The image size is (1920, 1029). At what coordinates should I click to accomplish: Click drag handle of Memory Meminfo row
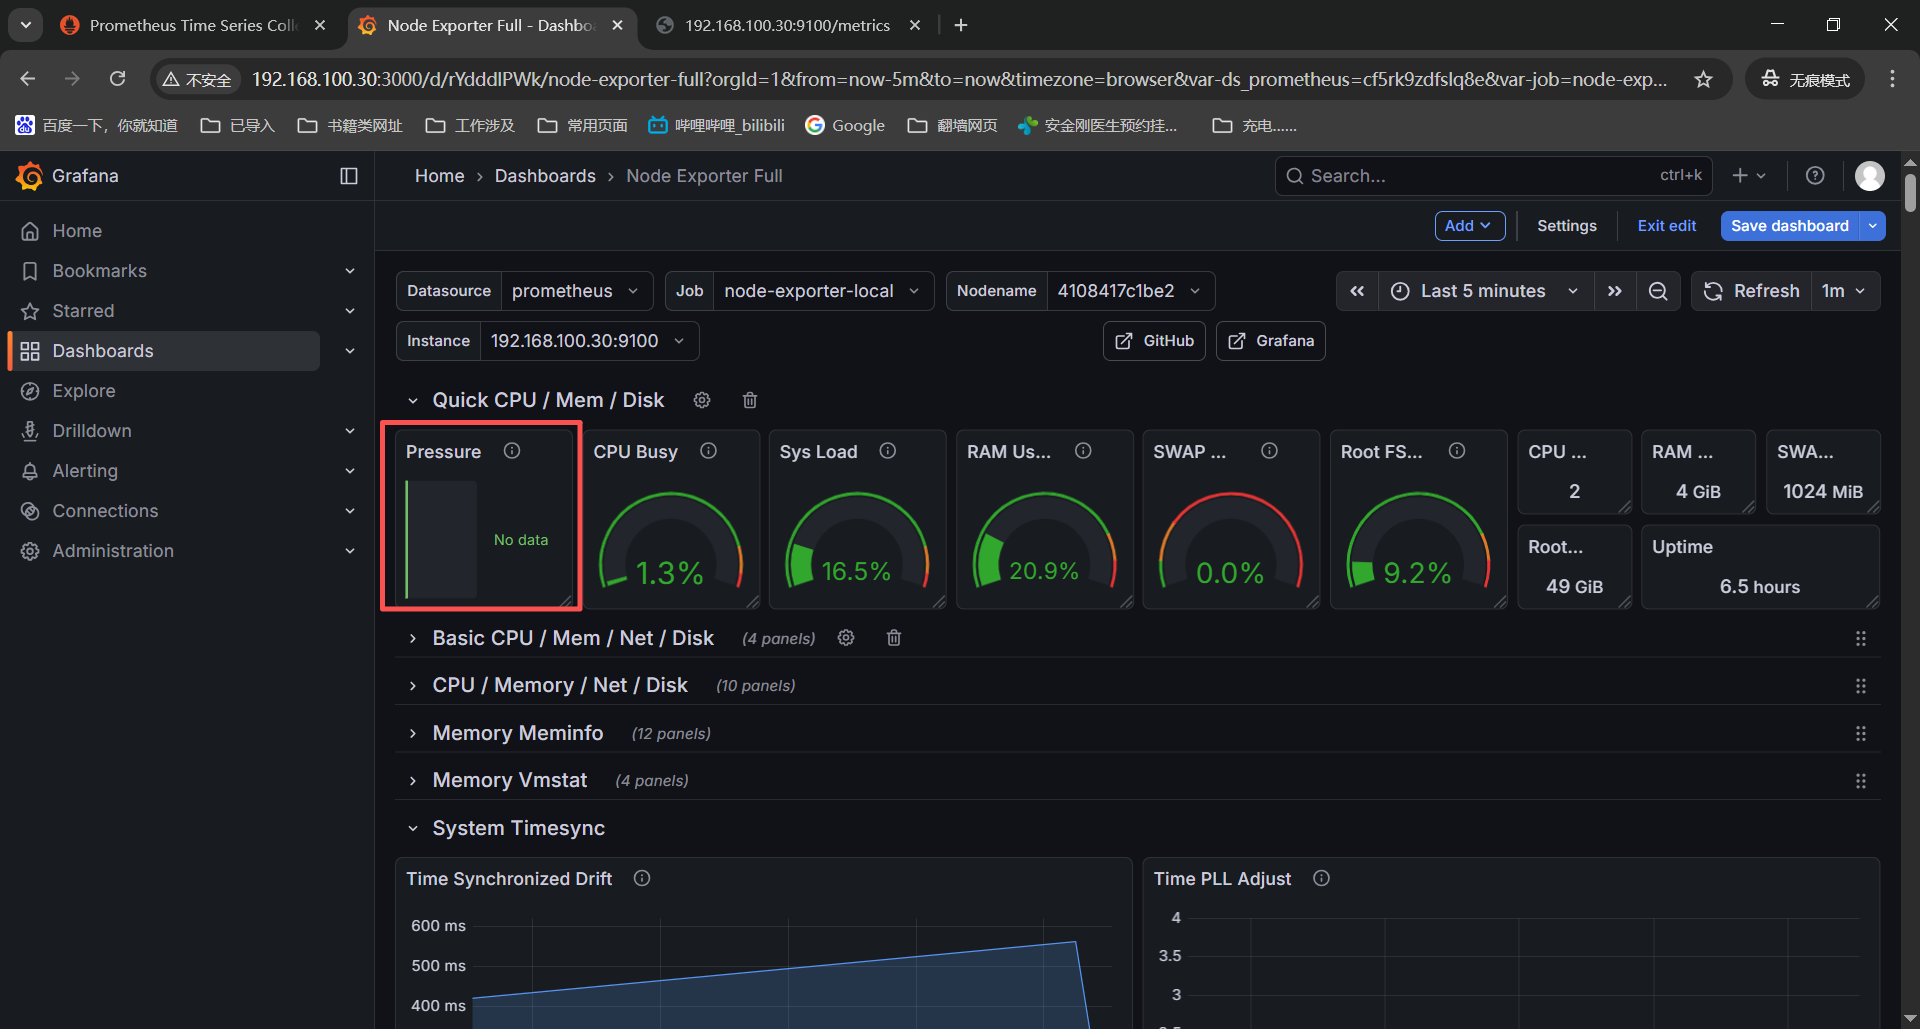[x=1861, y=733]
